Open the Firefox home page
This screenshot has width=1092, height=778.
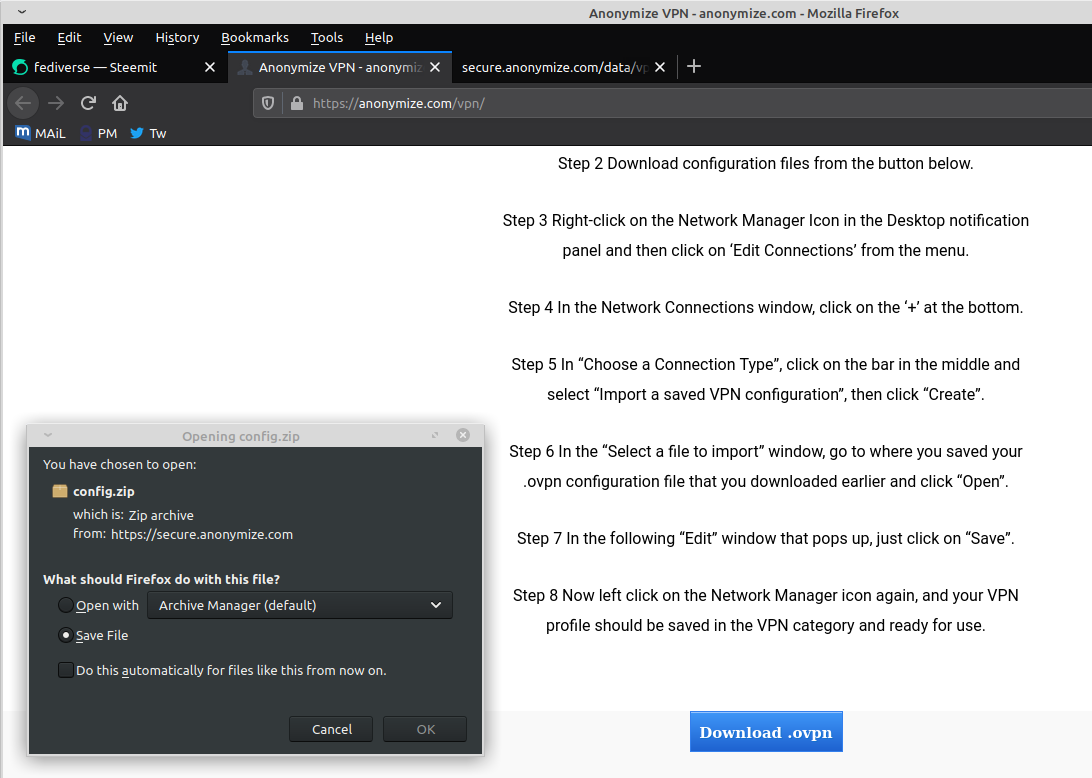click(120, 103)
